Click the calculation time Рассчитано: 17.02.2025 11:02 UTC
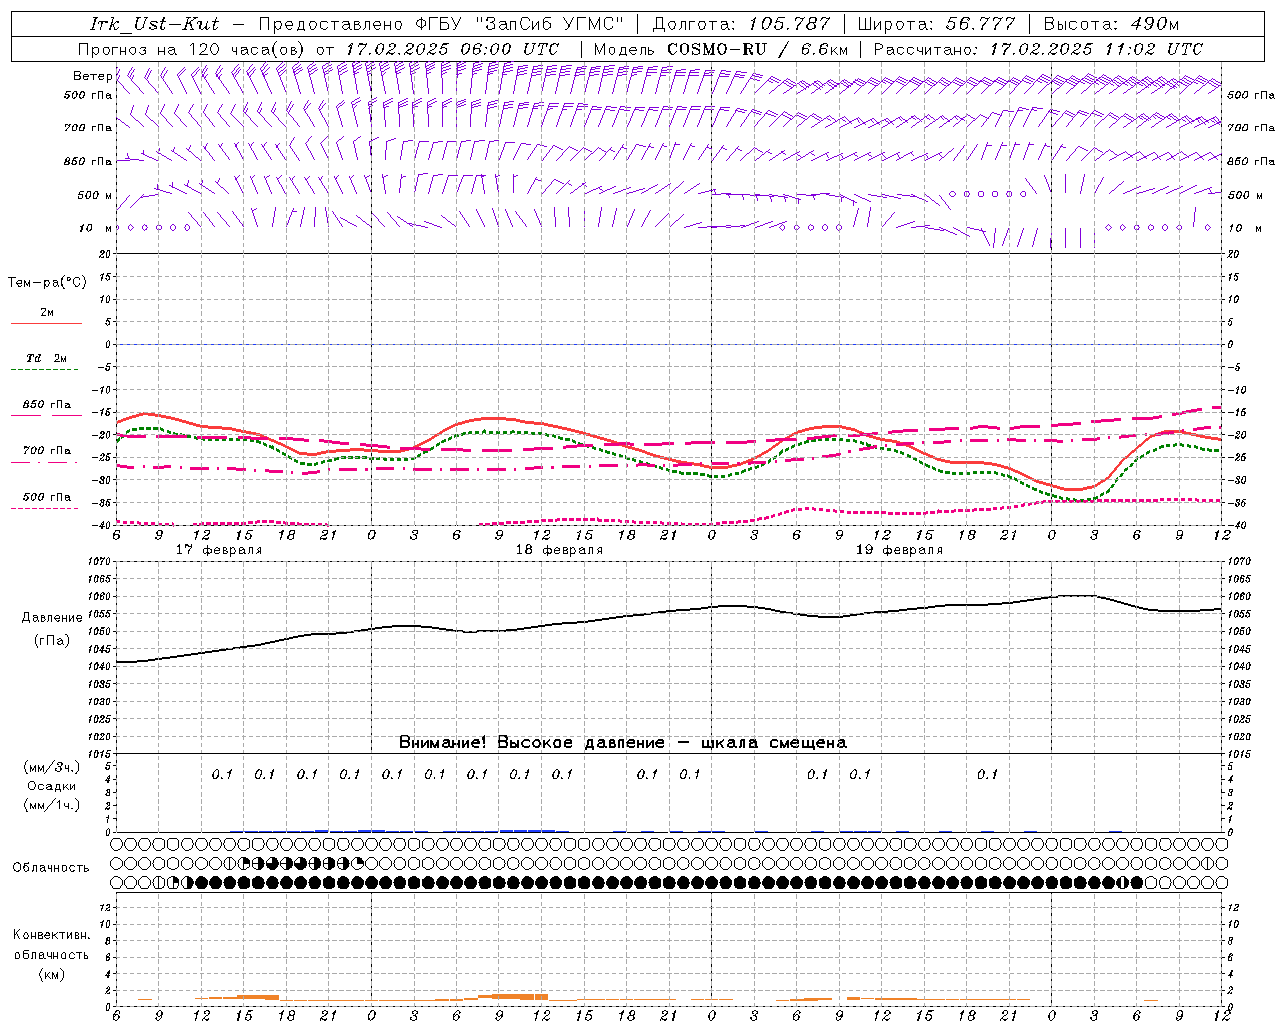Image resolution: width=1280 pixels, height=1024 pixels. click(1038, 49)
